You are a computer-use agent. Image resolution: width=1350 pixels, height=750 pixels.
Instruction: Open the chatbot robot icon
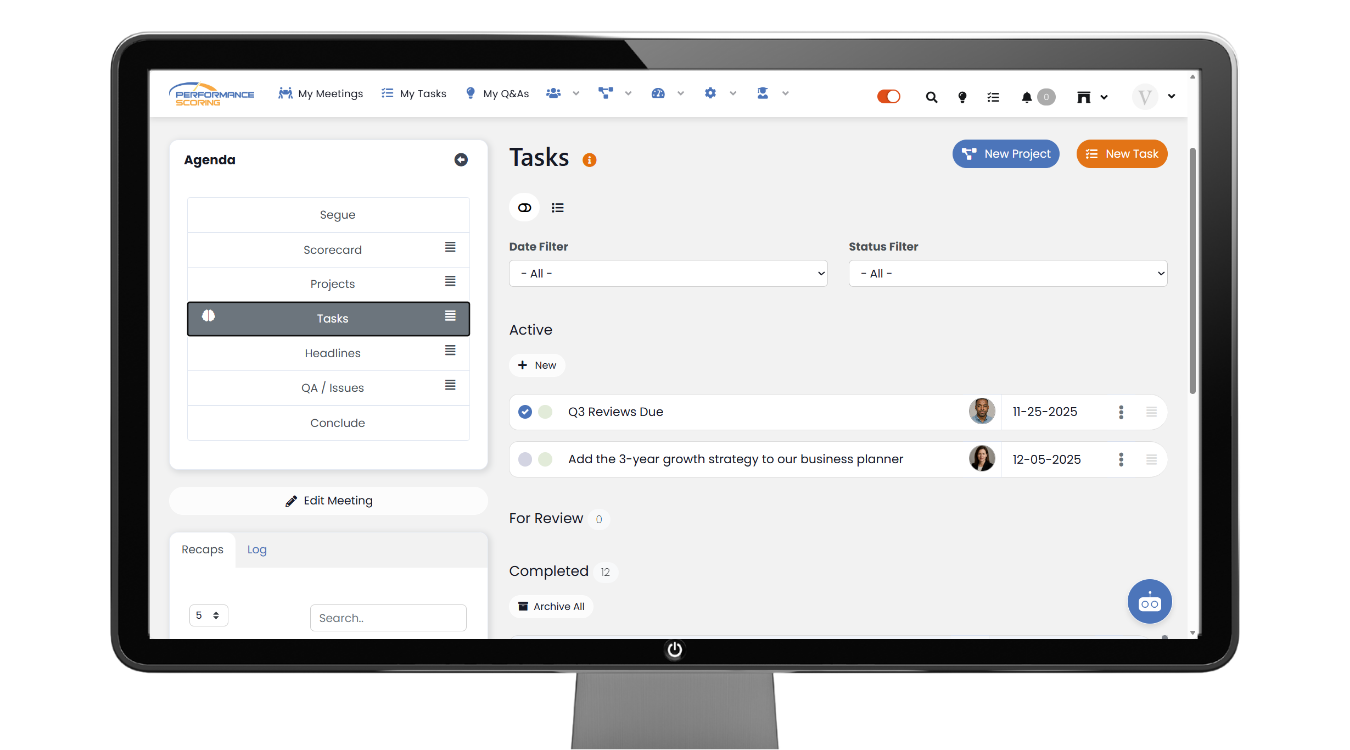tap(1149, 602)
